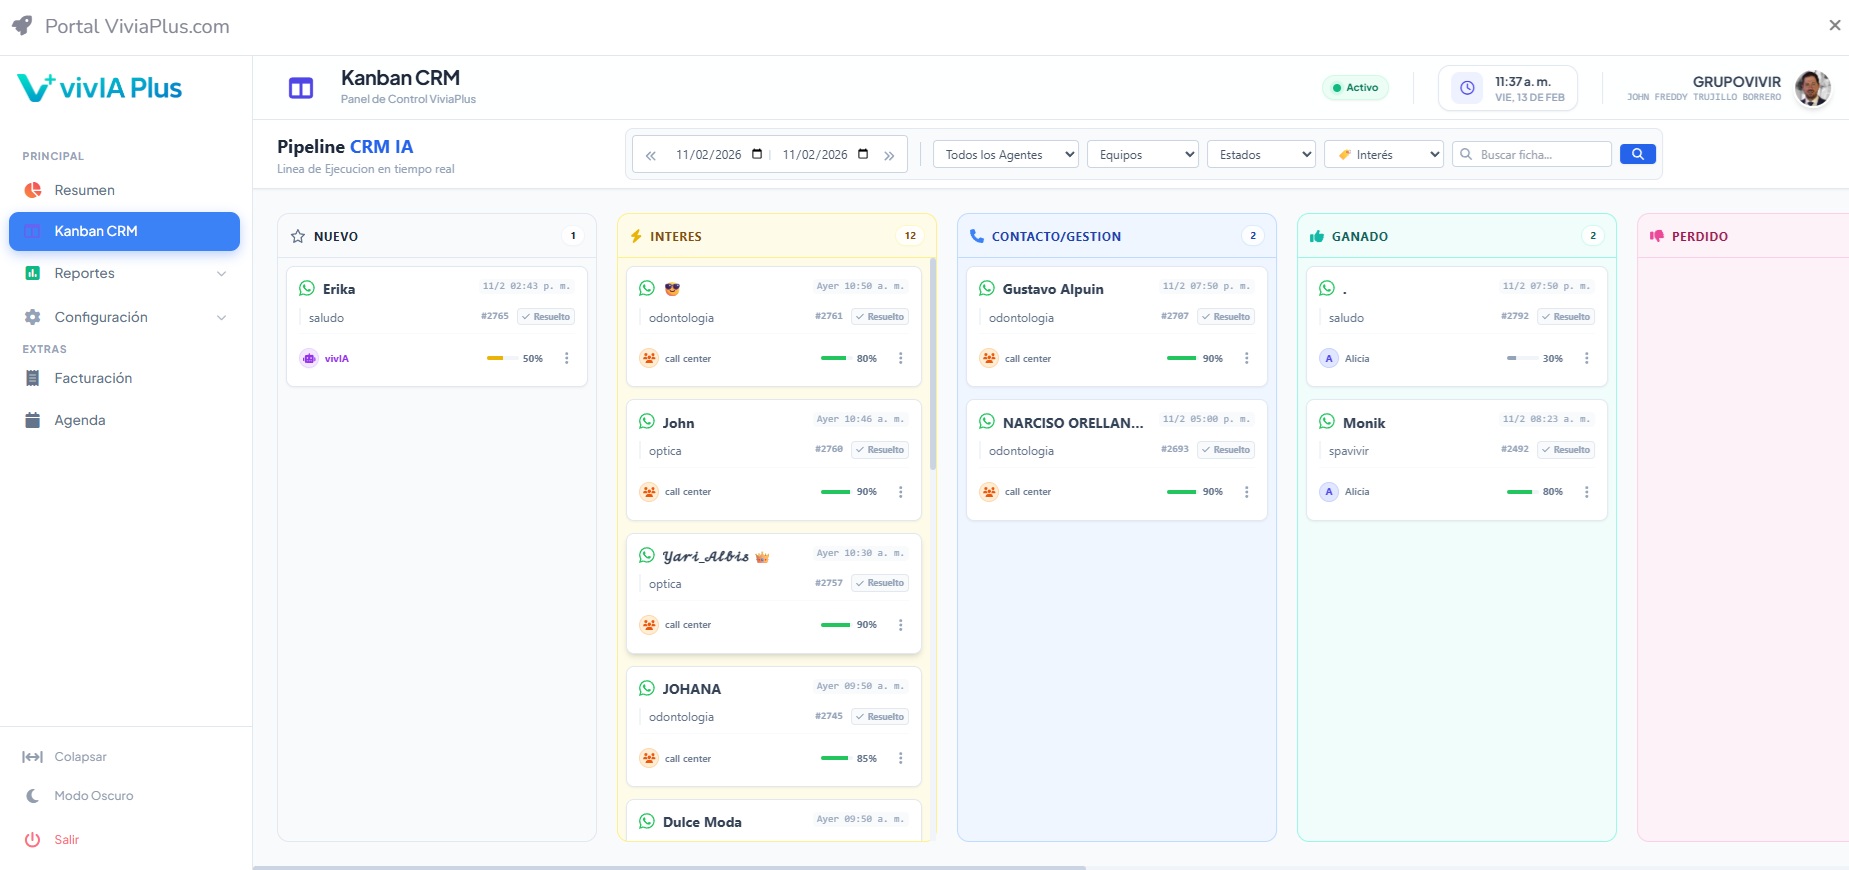
Task: Collapse sidebar with Colapsar
Action: 80,757
